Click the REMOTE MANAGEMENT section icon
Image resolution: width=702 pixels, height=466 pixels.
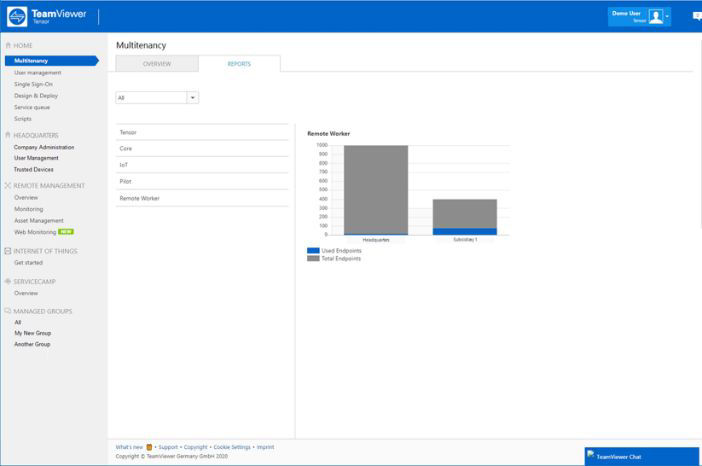pyautogui.click(x=8, y=185)
